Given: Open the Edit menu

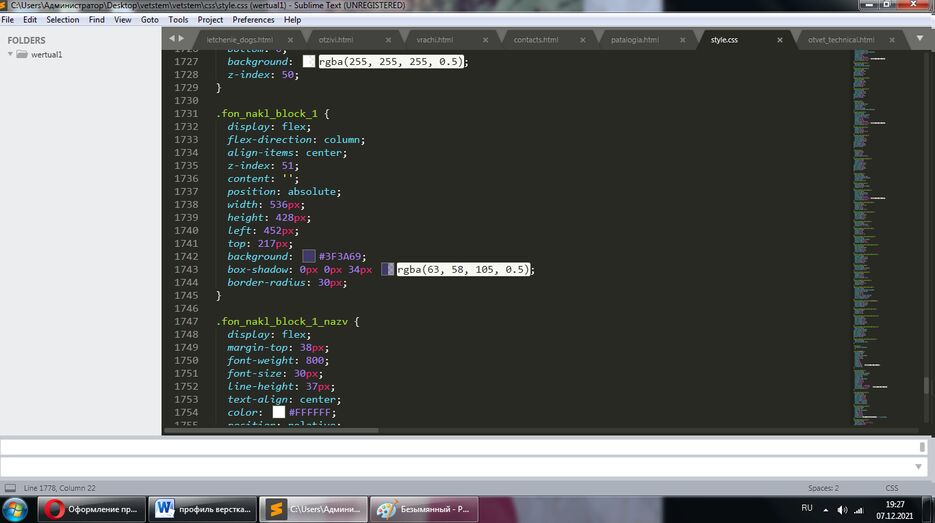Looking at the screenshot, I should tap(30, 20).
